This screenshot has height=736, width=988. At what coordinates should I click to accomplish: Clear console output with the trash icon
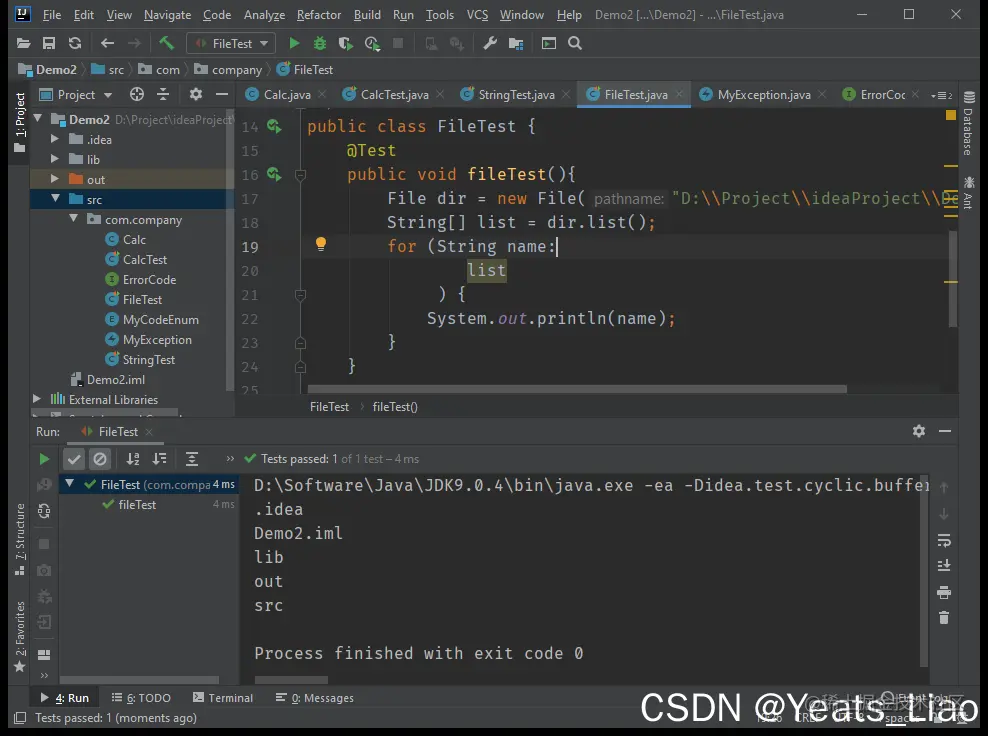point(944,618)
